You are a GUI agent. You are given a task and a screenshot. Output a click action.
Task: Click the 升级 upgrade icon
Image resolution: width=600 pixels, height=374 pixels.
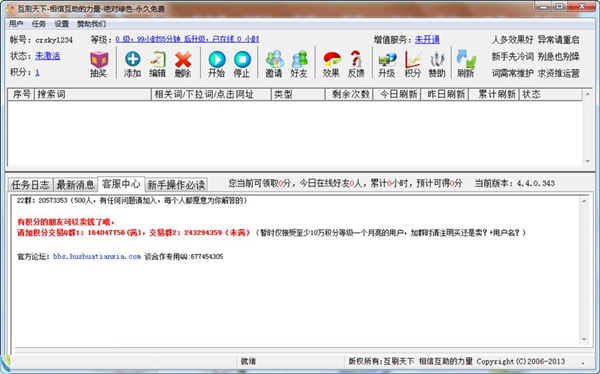387,59
